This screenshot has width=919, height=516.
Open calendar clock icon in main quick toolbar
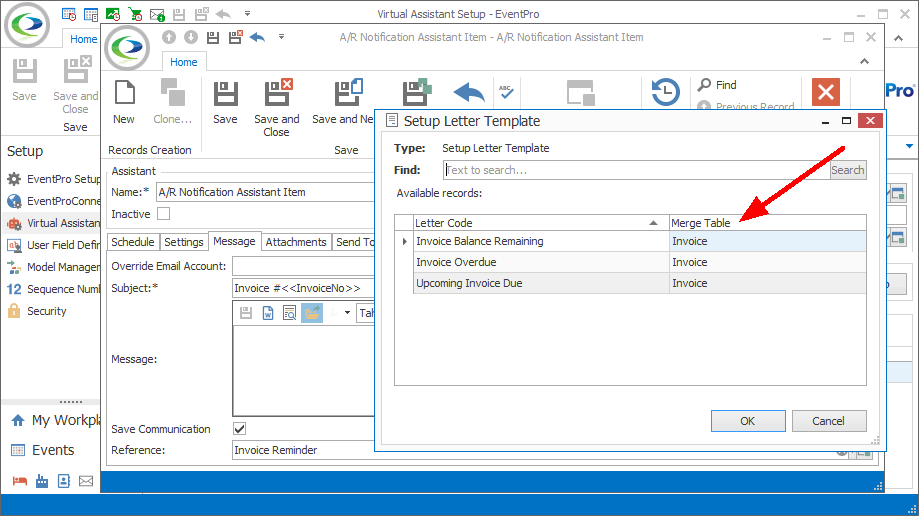tap(69, 14)
